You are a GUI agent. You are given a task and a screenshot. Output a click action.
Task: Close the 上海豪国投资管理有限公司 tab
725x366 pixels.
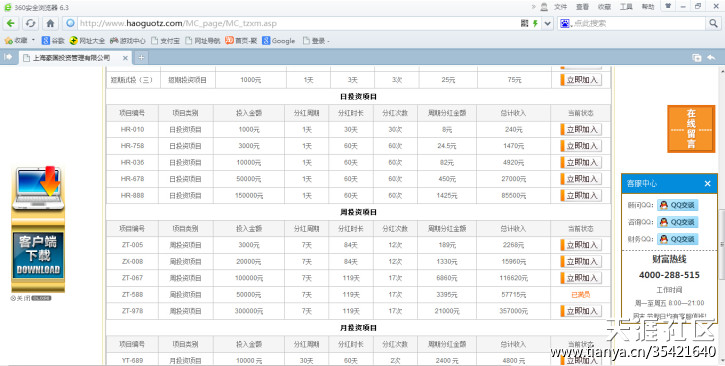[x=125, y=58]
